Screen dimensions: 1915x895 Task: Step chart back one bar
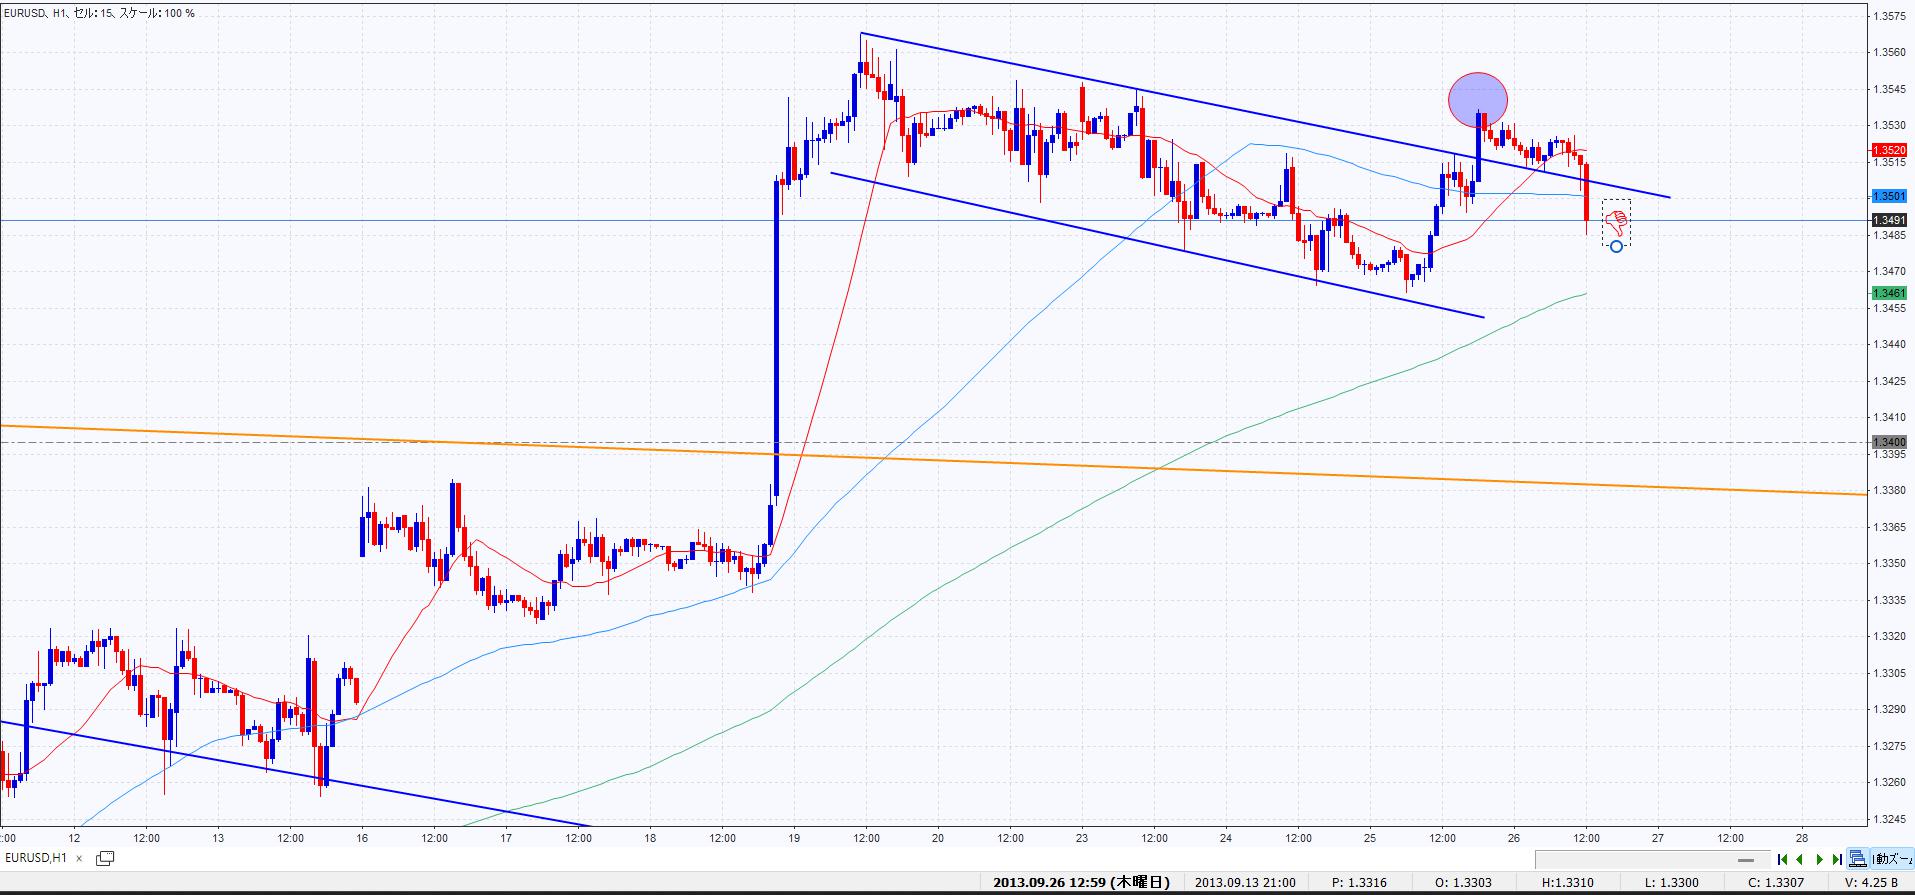pos(1800,859)
